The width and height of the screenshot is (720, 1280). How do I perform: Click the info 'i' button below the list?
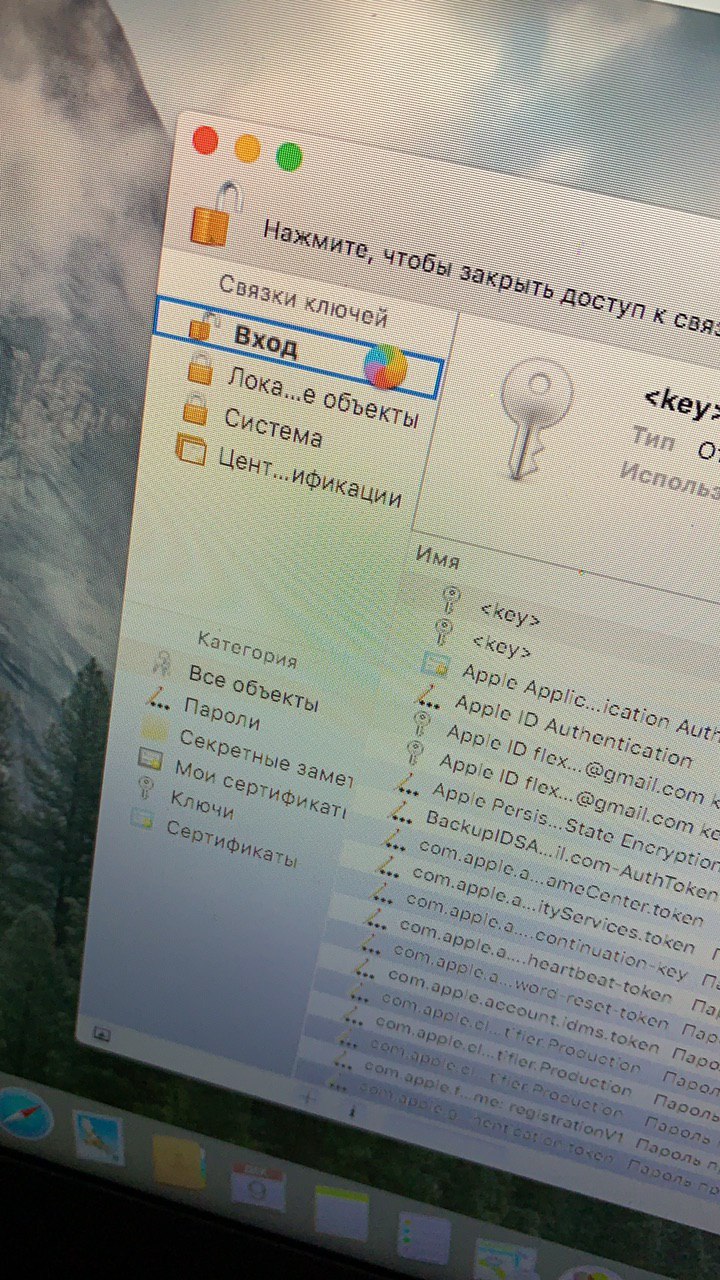click(x=351, y=1110)
